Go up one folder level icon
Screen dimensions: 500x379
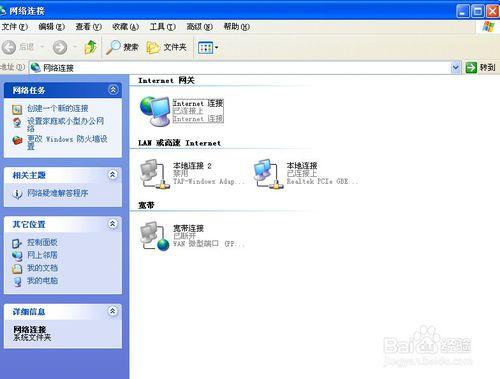point(90,47)
